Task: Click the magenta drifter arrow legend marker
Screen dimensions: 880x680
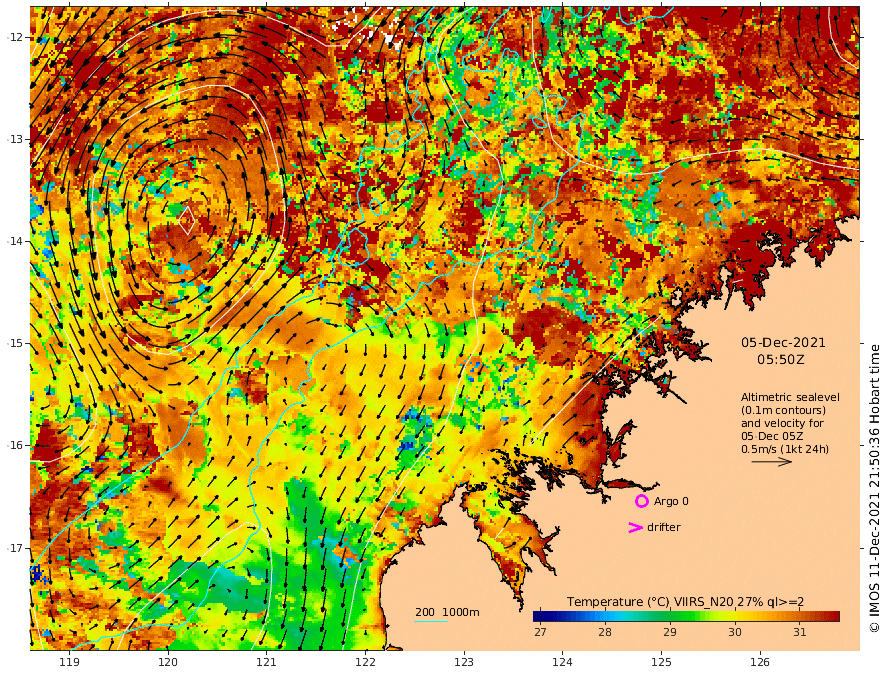Action: pos(635,527)
